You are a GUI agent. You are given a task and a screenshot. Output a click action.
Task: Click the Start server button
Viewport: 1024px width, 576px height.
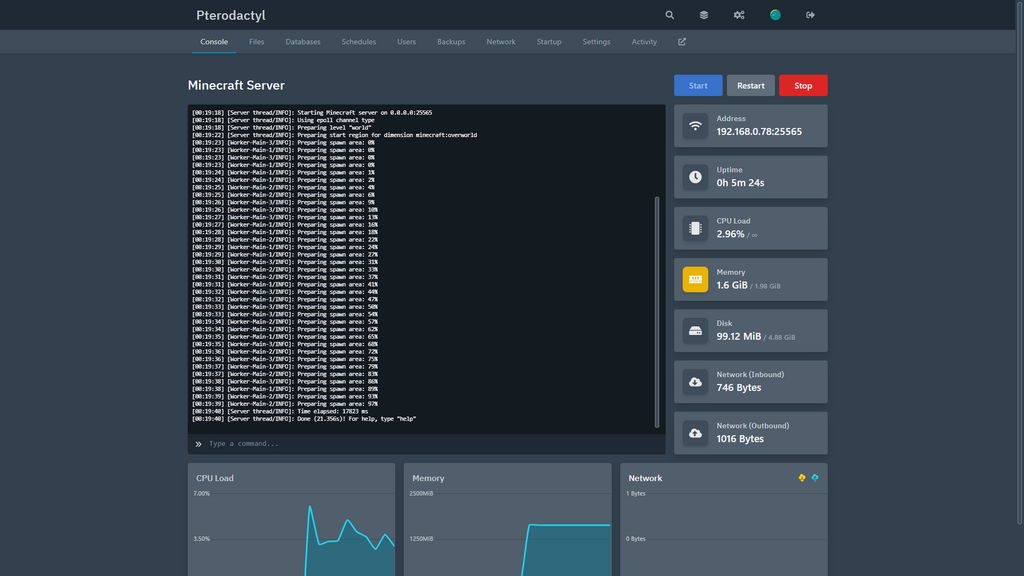coord(698,86)
